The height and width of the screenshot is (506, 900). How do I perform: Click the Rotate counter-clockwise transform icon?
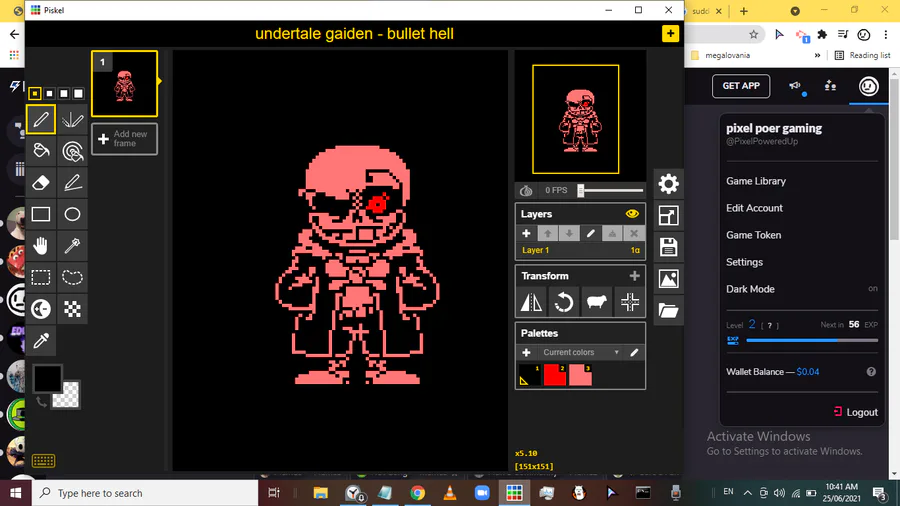click(564, 302)
